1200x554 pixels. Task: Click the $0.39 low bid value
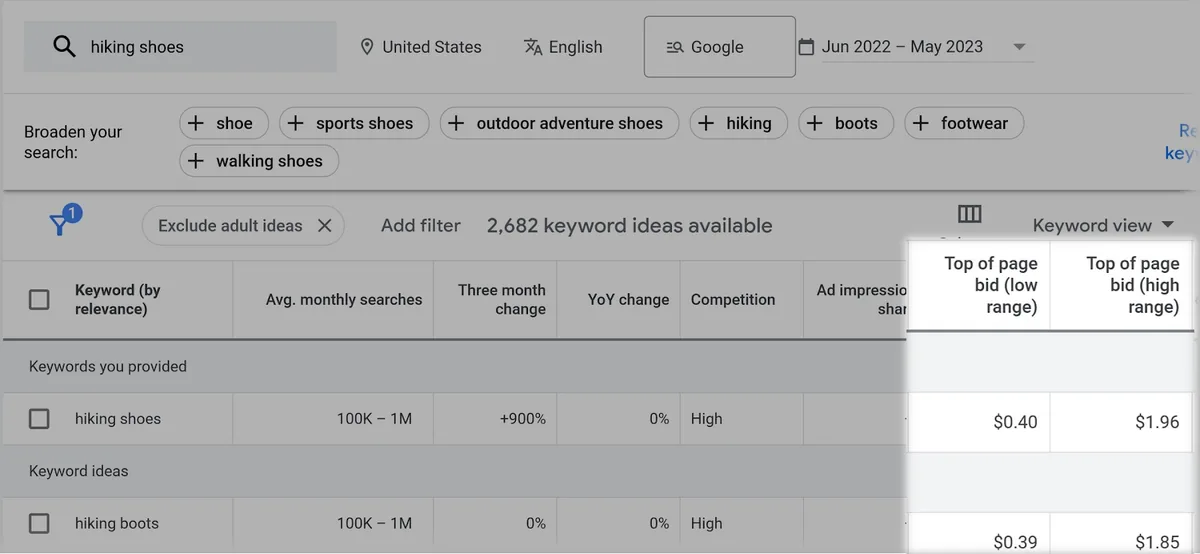point(1015,542)
